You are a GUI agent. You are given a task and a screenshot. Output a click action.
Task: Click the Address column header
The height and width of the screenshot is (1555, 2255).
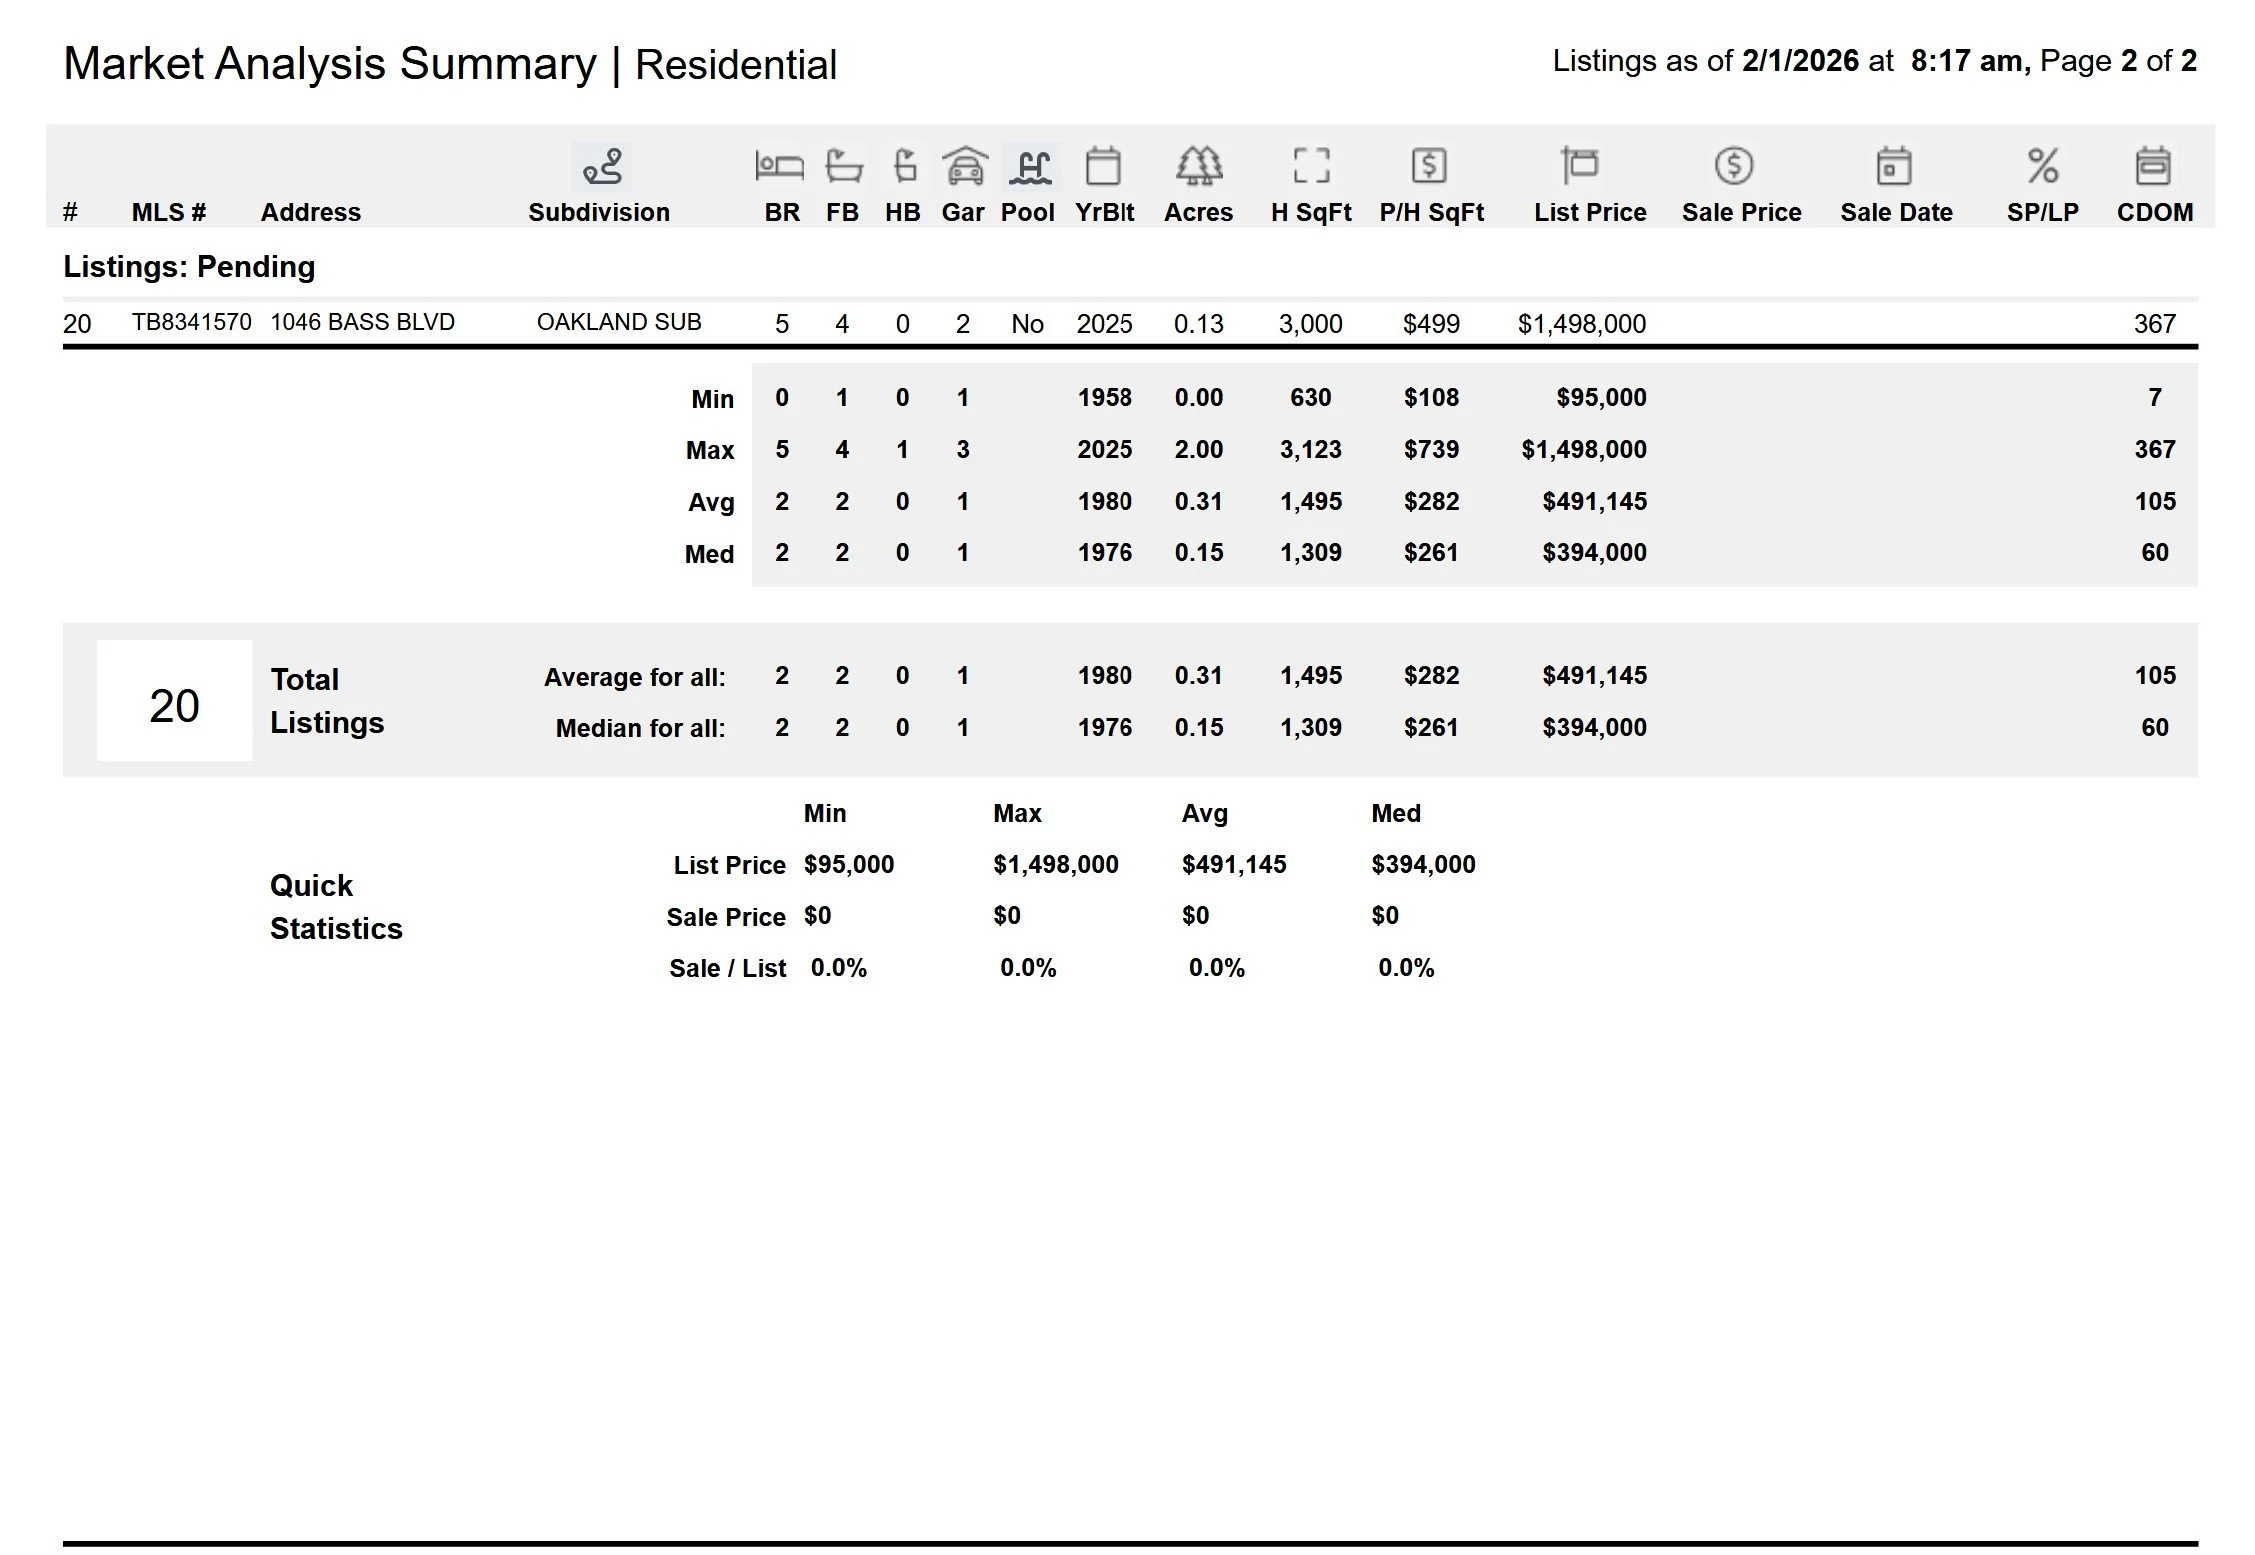310,212
